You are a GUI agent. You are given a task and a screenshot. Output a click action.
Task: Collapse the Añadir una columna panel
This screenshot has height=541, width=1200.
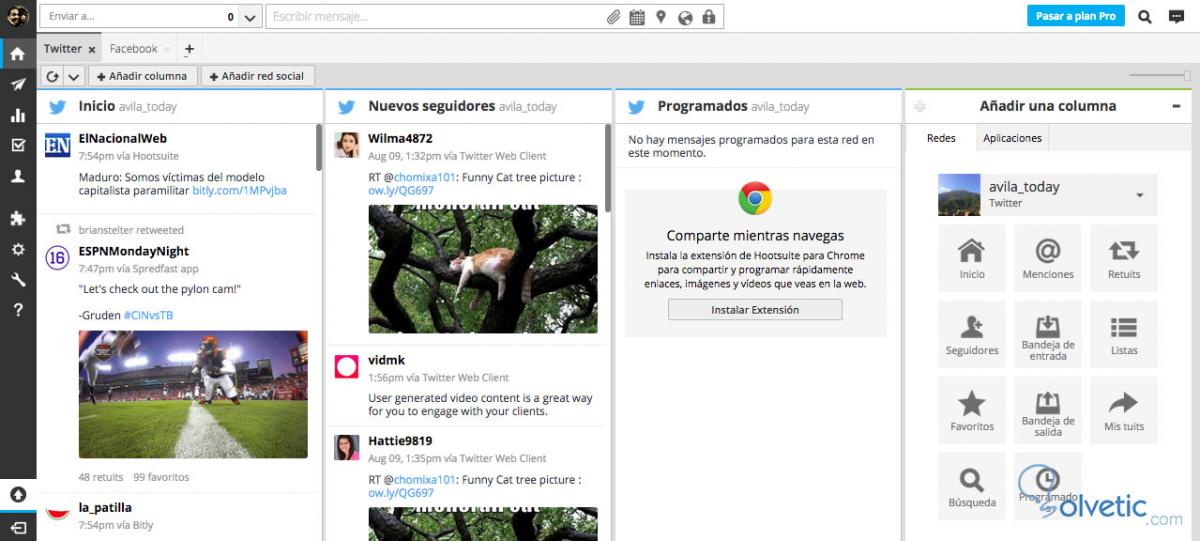1176,106
